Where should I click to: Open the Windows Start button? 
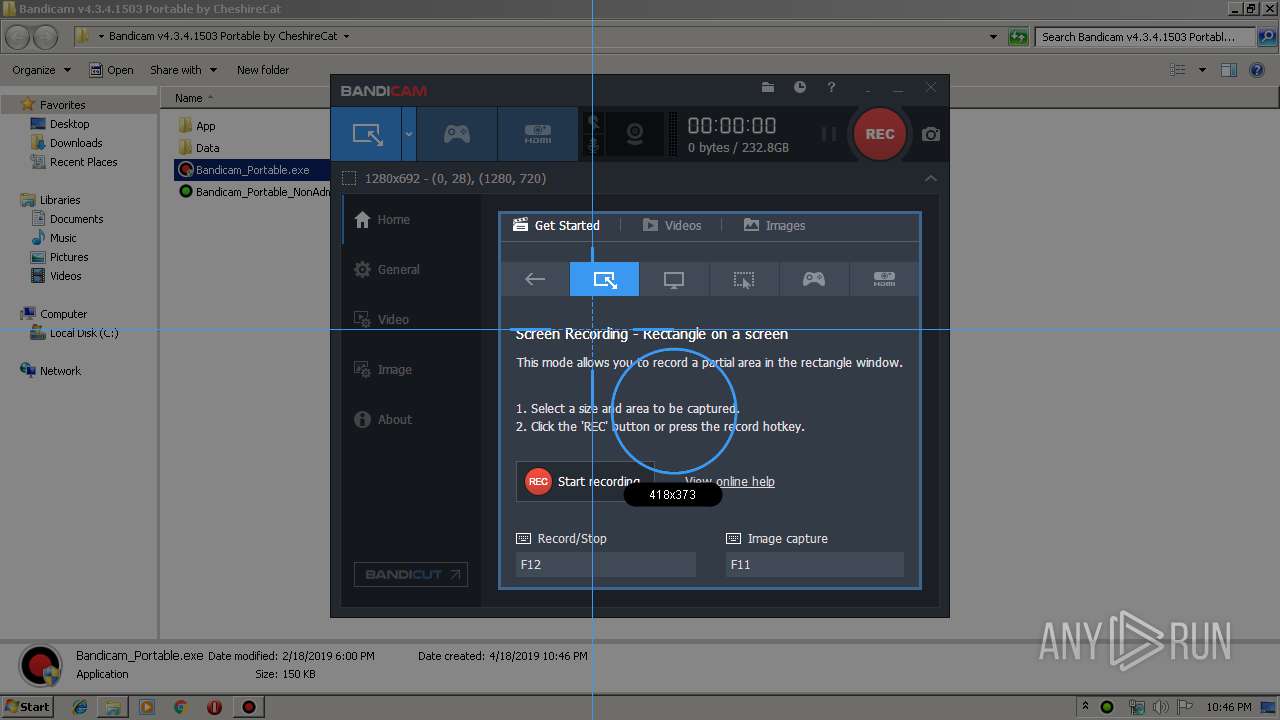coord(27,706)
